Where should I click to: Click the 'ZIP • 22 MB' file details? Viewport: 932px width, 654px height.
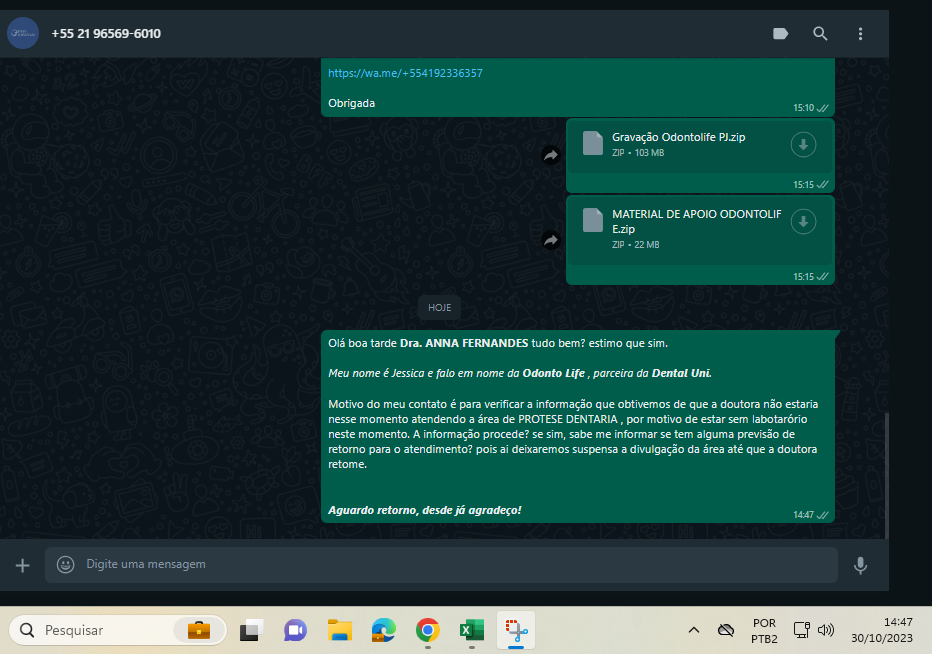[635, 245]
